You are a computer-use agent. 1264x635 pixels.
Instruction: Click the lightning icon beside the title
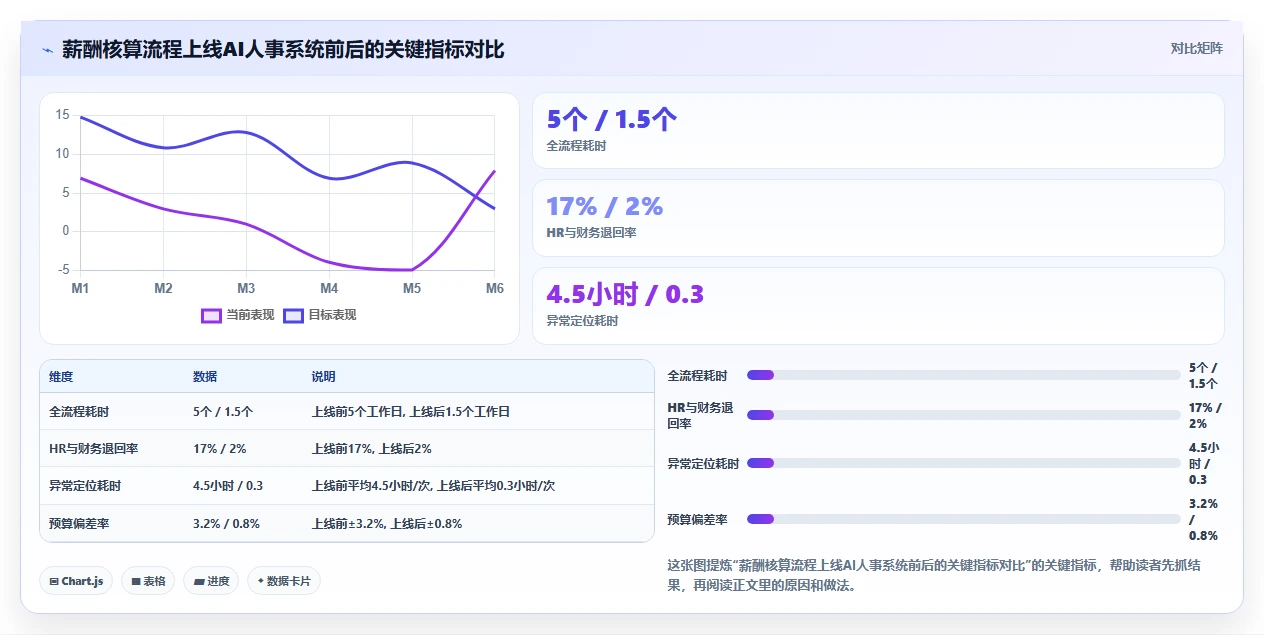(x=47, y=50)
